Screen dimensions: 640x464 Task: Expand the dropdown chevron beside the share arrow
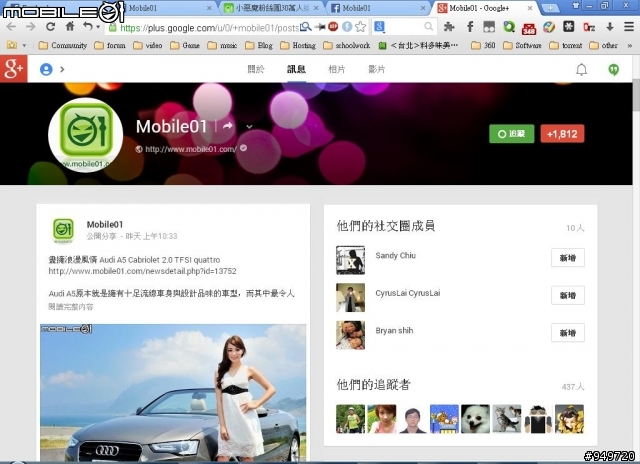[249, 127]
